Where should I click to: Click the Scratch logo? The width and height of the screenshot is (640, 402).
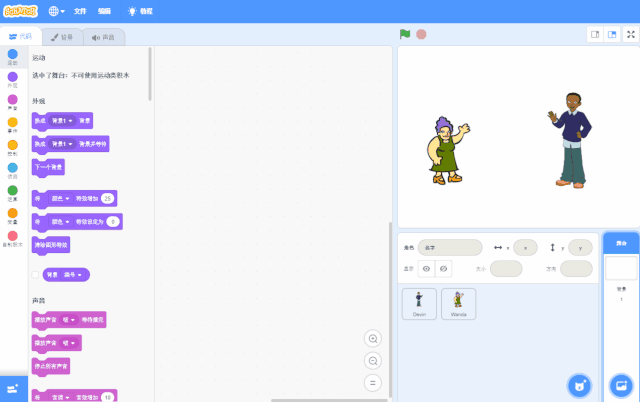tap(20, 11)
